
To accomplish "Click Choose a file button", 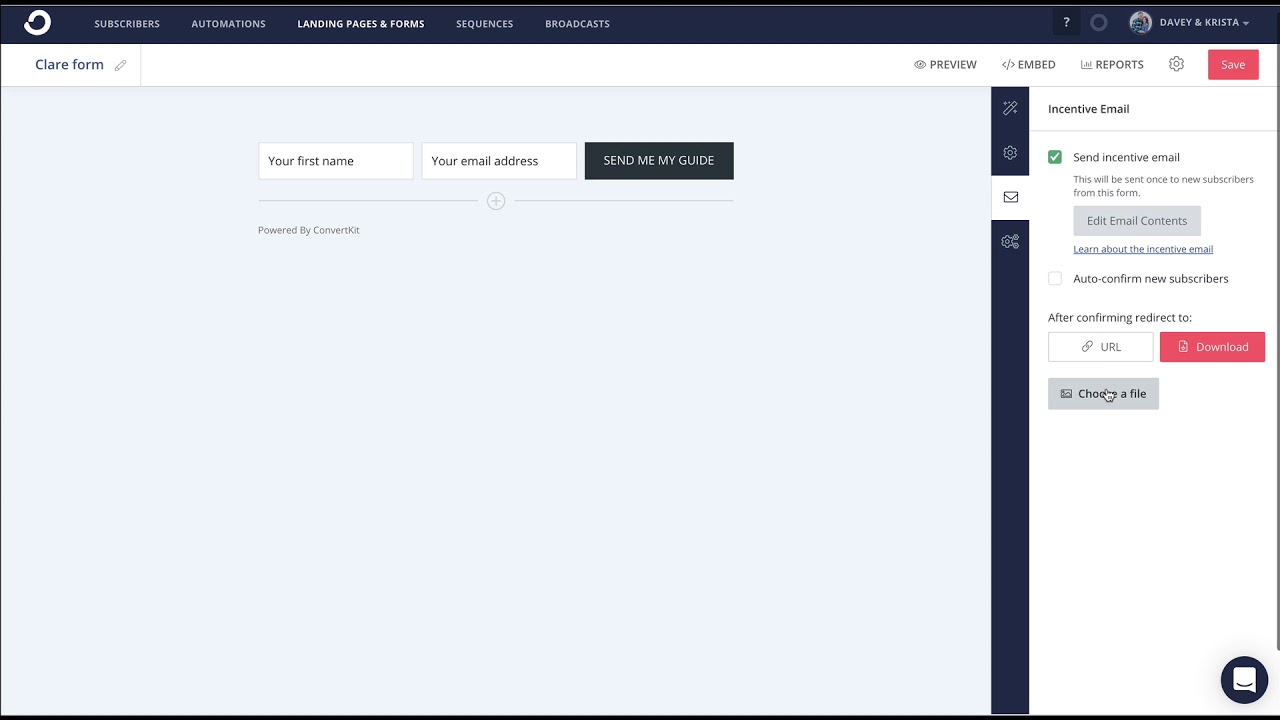I will point(1103,393).
